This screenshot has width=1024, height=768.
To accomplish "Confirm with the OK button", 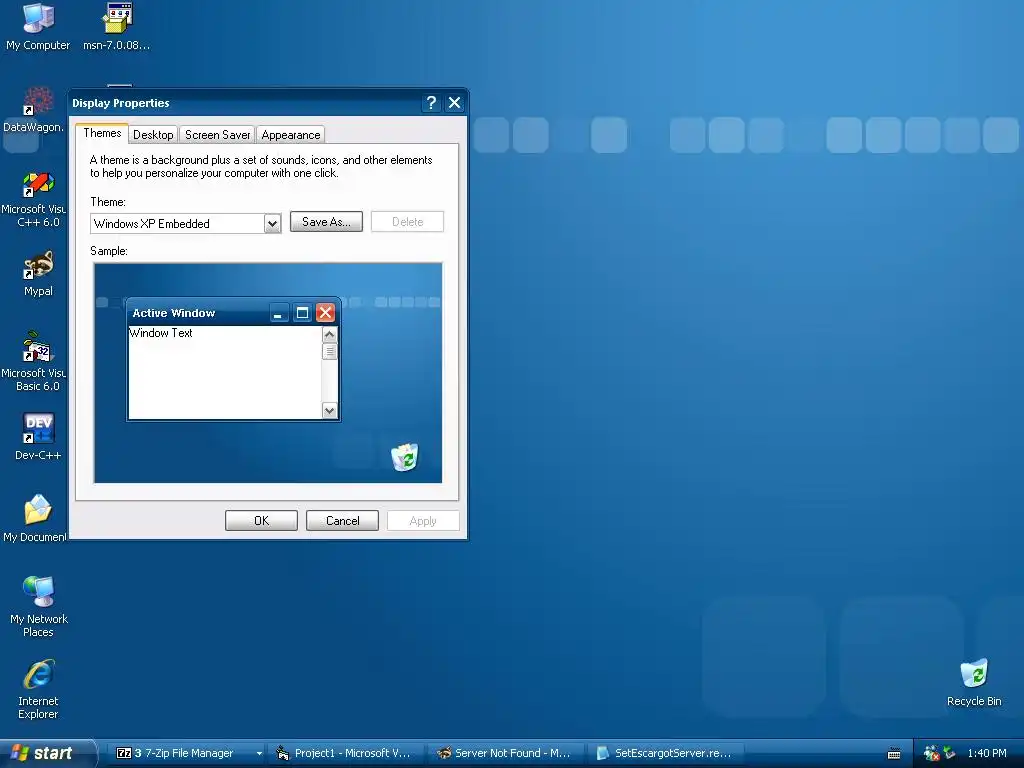I will [261, 520].
